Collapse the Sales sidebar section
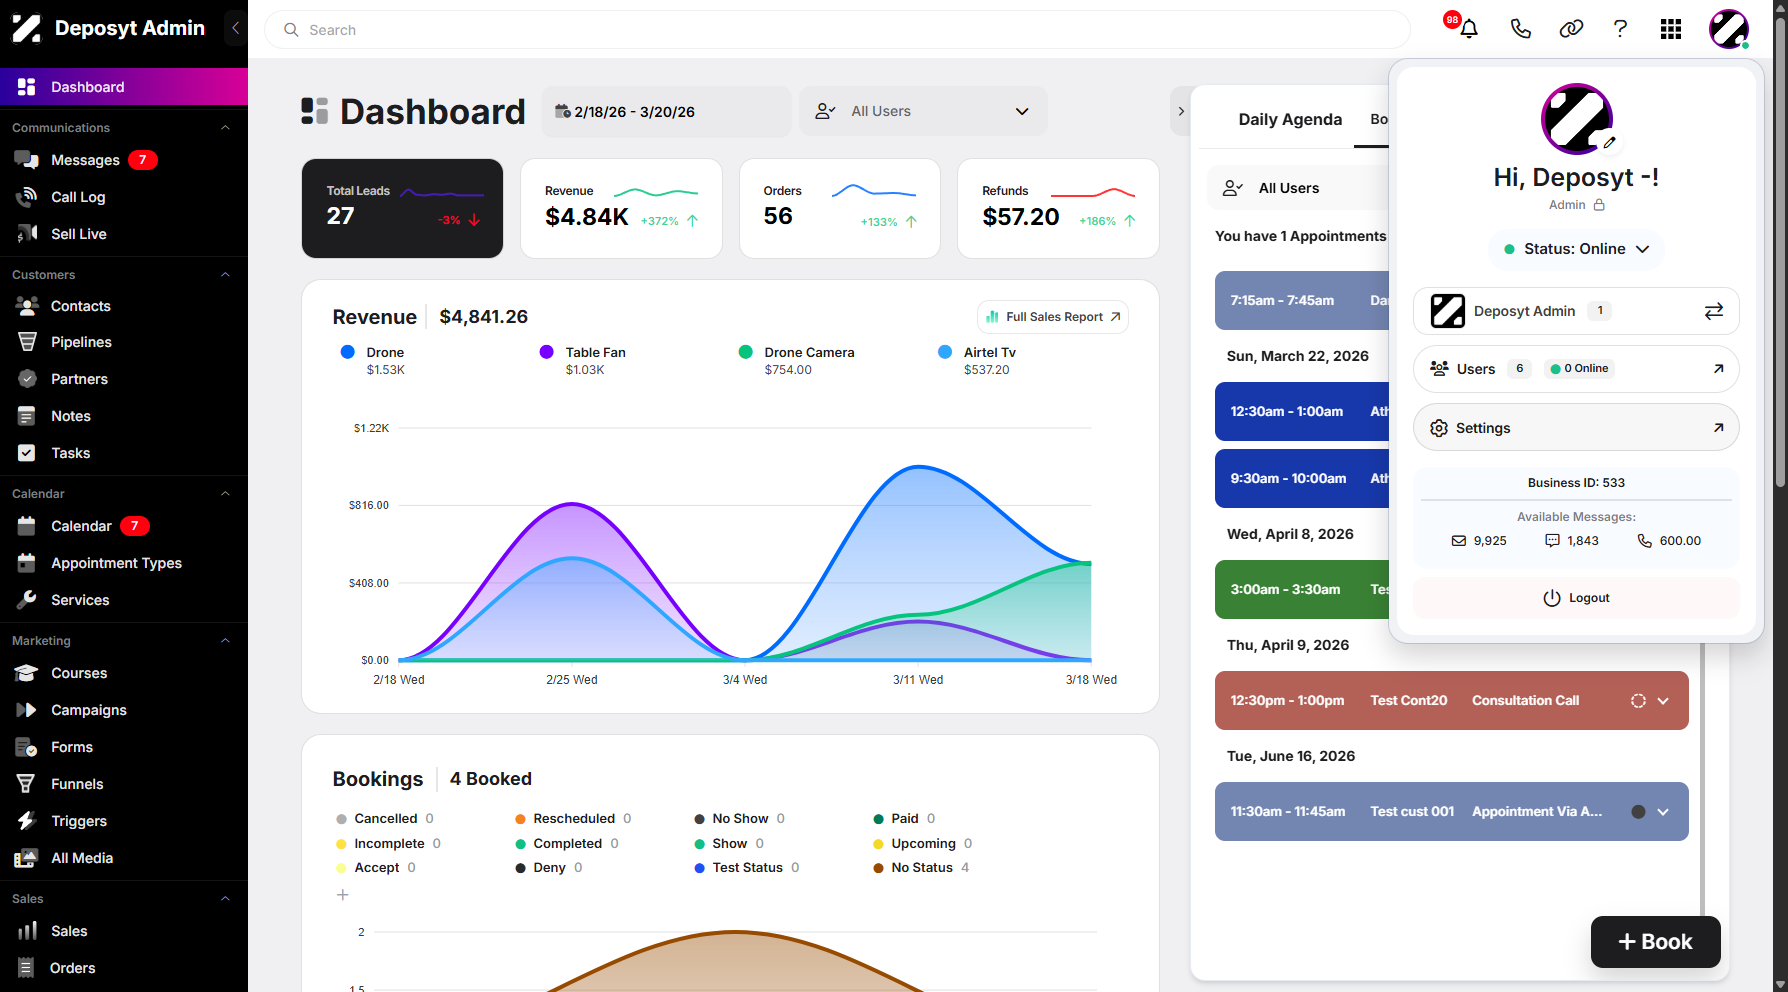Viewport: 1788px width, 992px height. tap(225, 899)
